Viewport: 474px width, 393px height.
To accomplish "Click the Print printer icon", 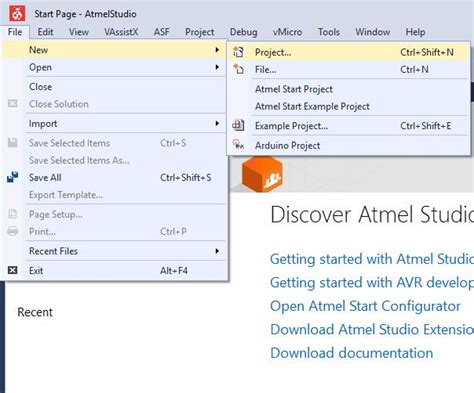I will [x=13, y=231].
